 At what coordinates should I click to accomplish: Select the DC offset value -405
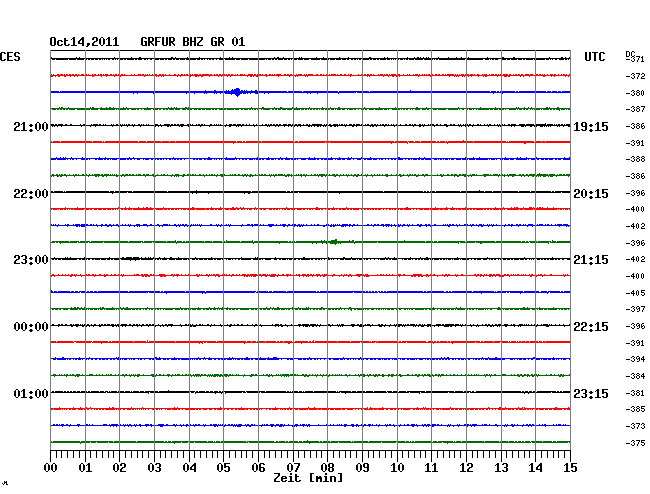(635, 293)
